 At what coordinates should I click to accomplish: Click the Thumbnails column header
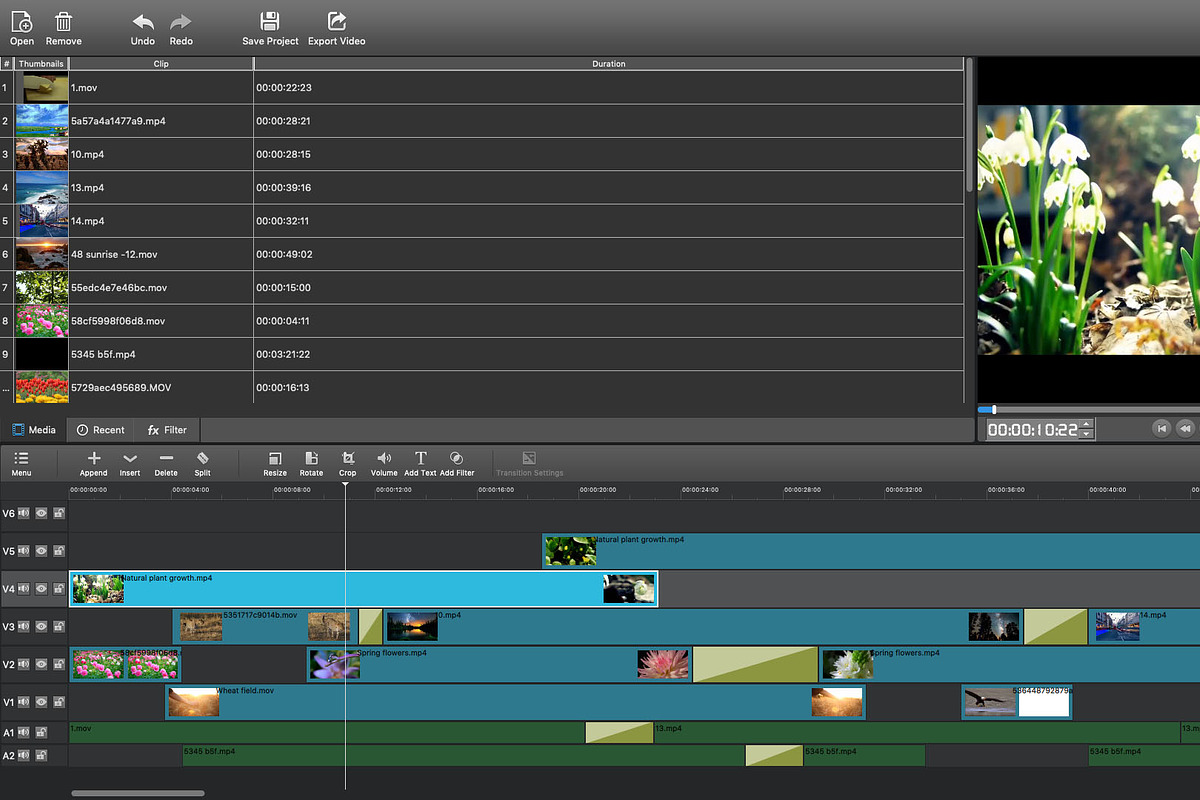coord(41,64)
